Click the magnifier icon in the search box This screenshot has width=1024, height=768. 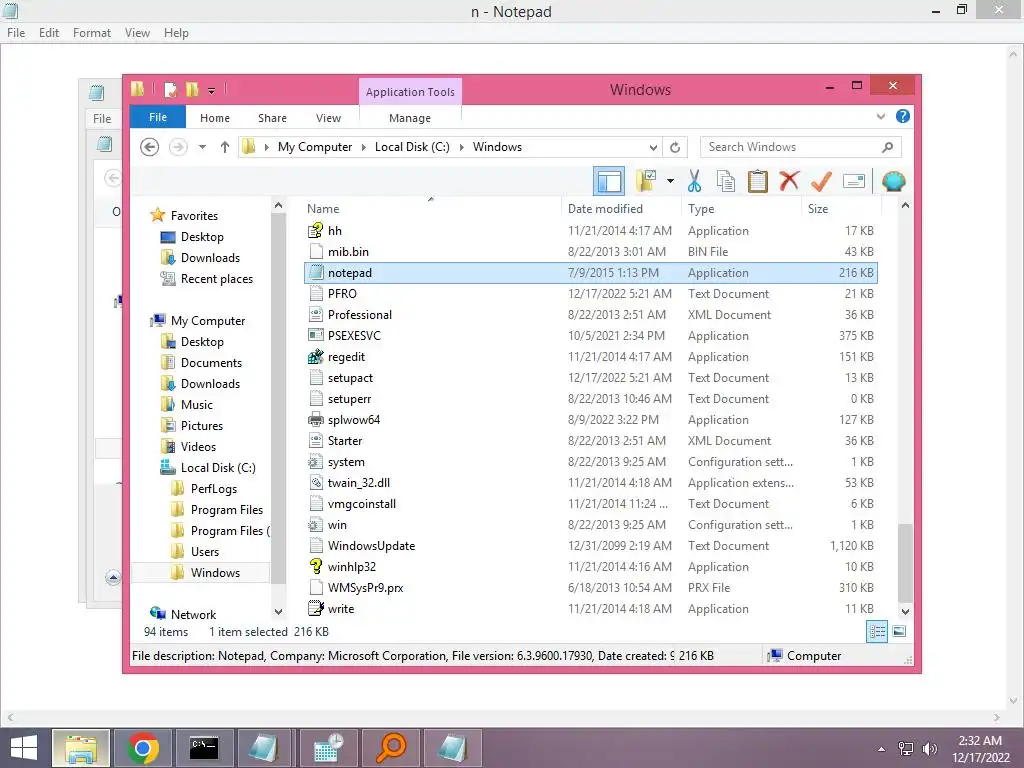(887, 147)
